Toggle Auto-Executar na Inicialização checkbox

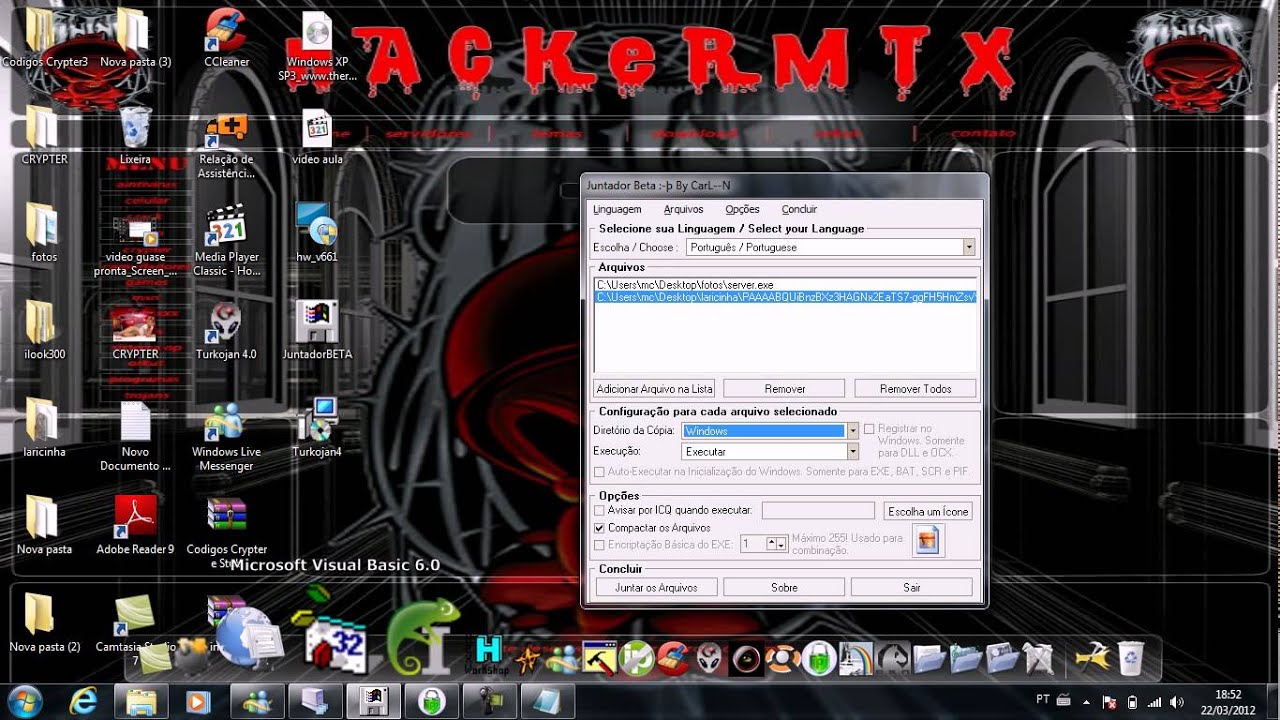[599, 472]
